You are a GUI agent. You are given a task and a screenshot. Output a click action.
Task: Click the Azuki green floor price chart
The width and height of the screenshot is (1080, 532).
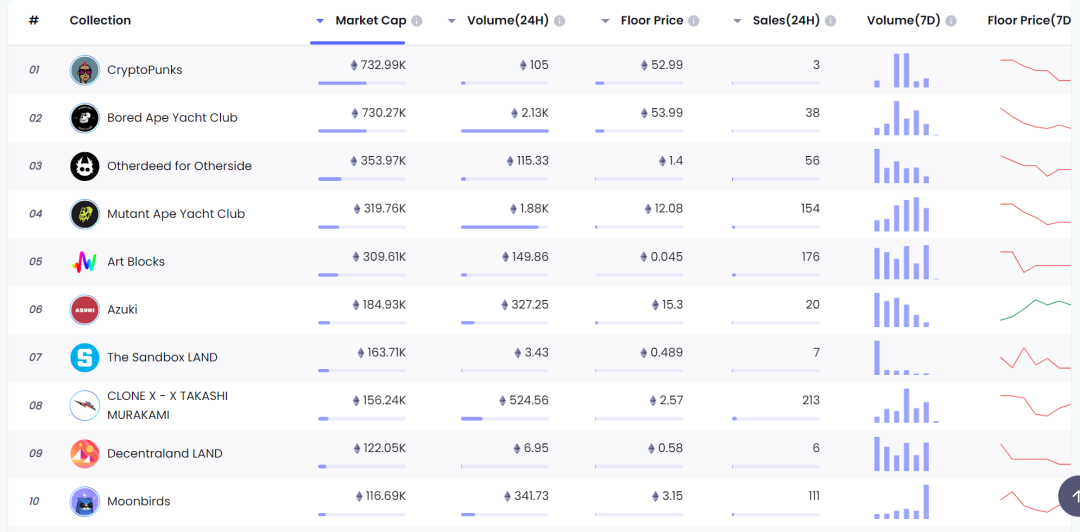pyautogui.click(x=1035, y=308)
